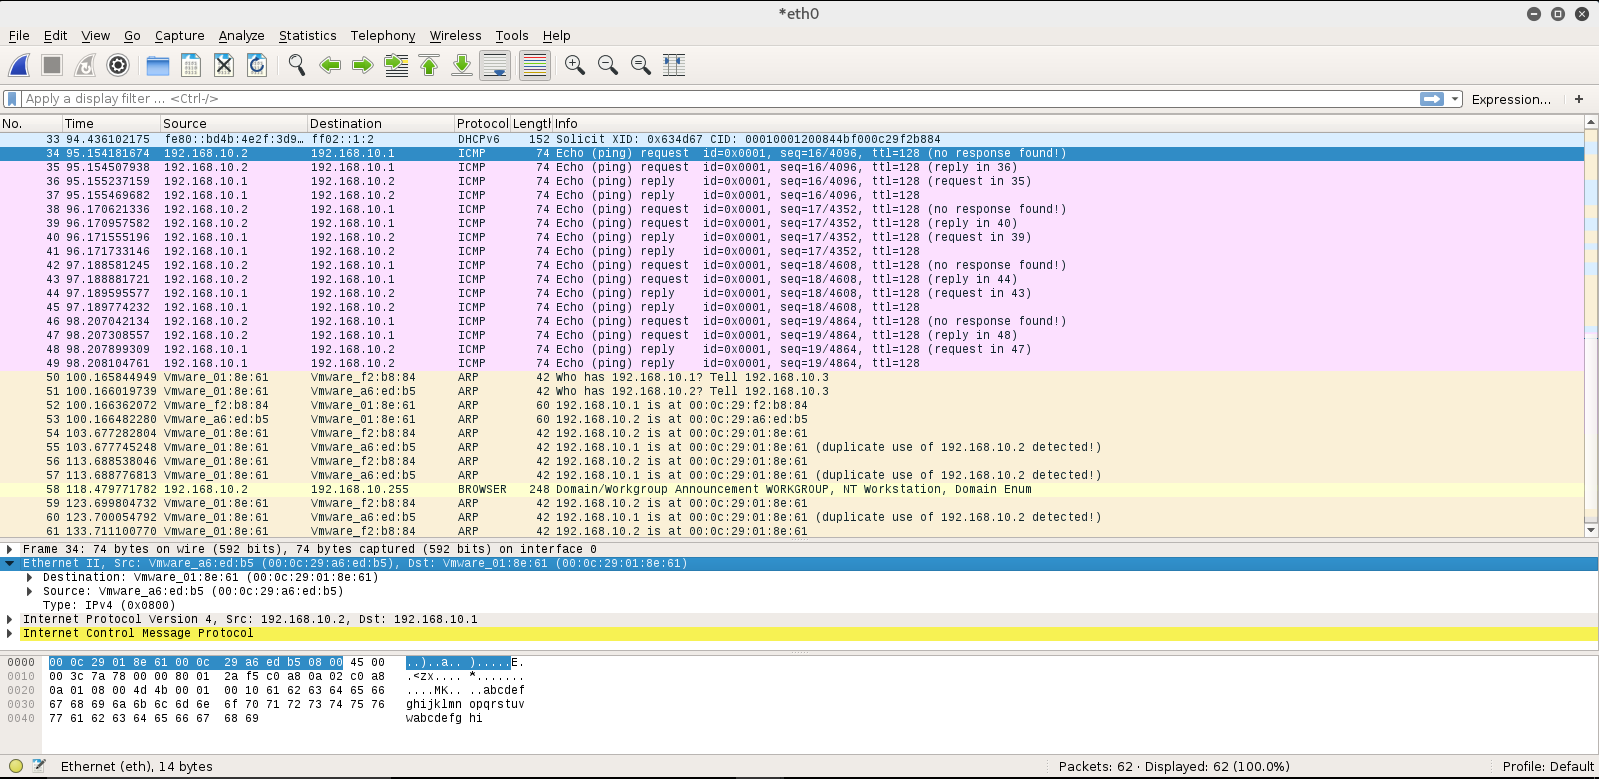Go back in packet history
The height and width of the screenshot is (779, 1599).
pos(330,65)
